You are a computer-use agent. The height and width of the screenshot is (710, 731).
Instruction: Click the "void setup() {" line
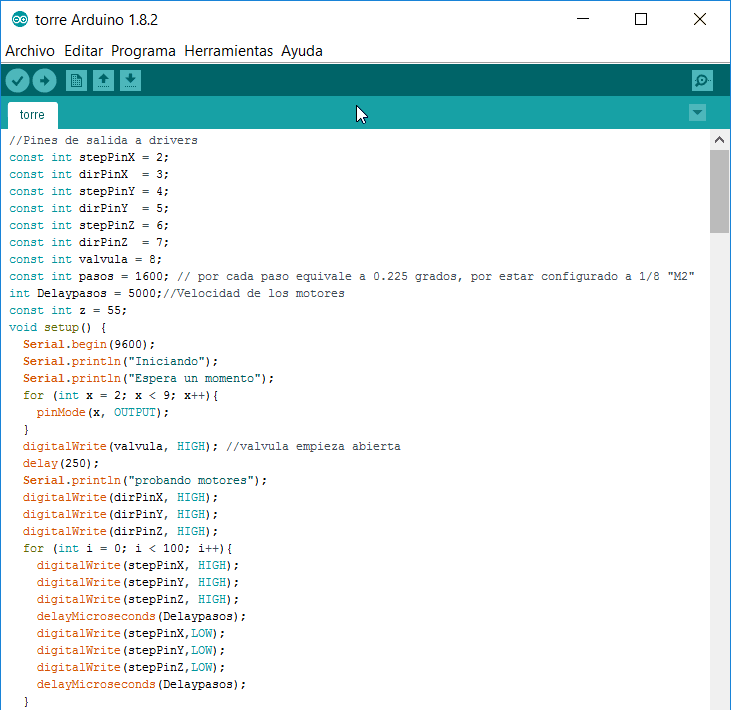(58, 327)
